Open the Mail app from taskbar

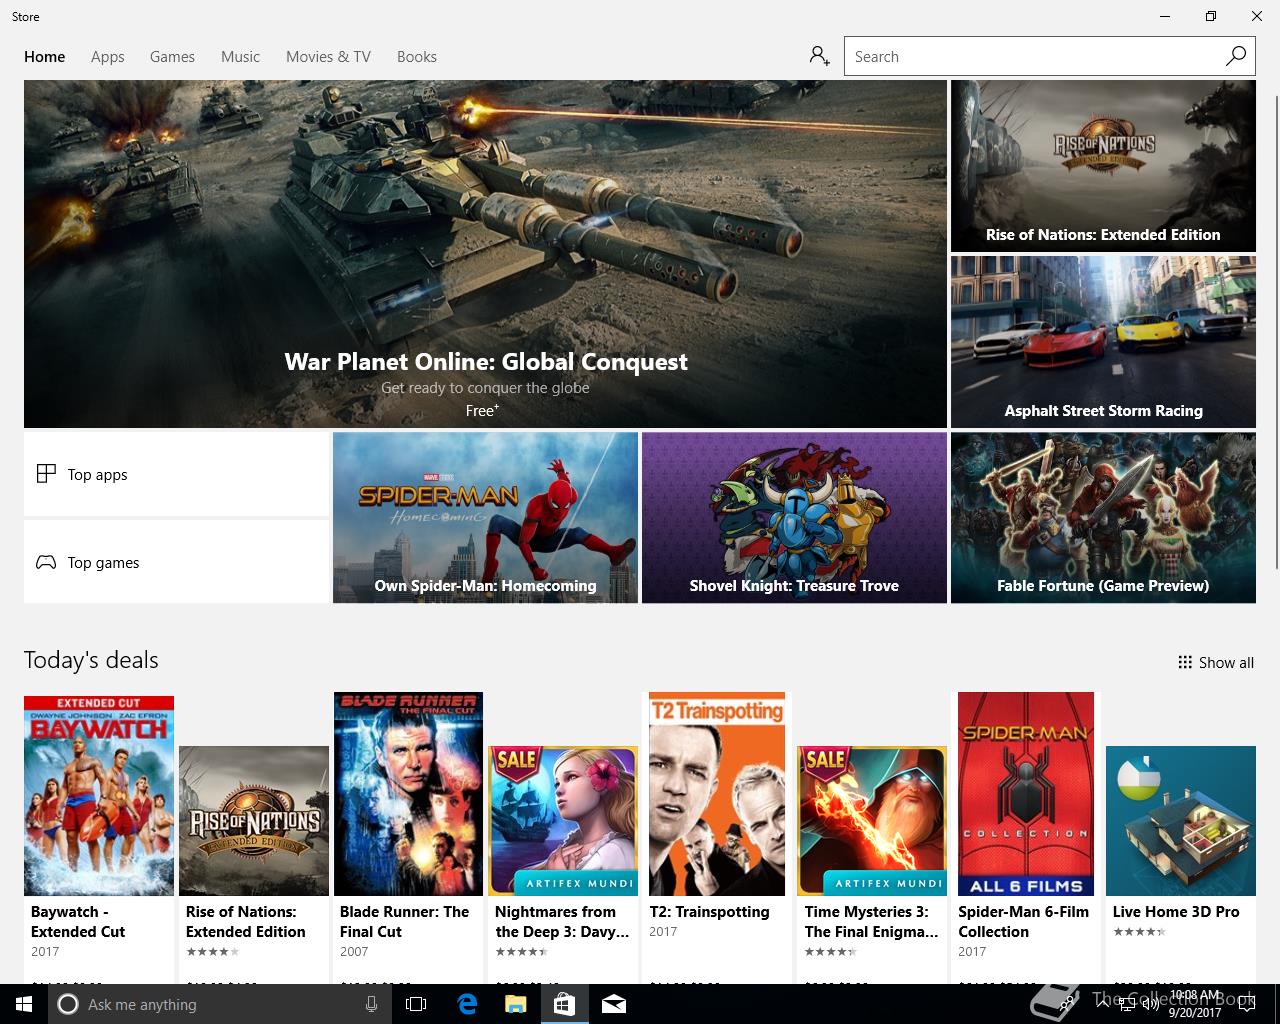(x=613, y=1004)
